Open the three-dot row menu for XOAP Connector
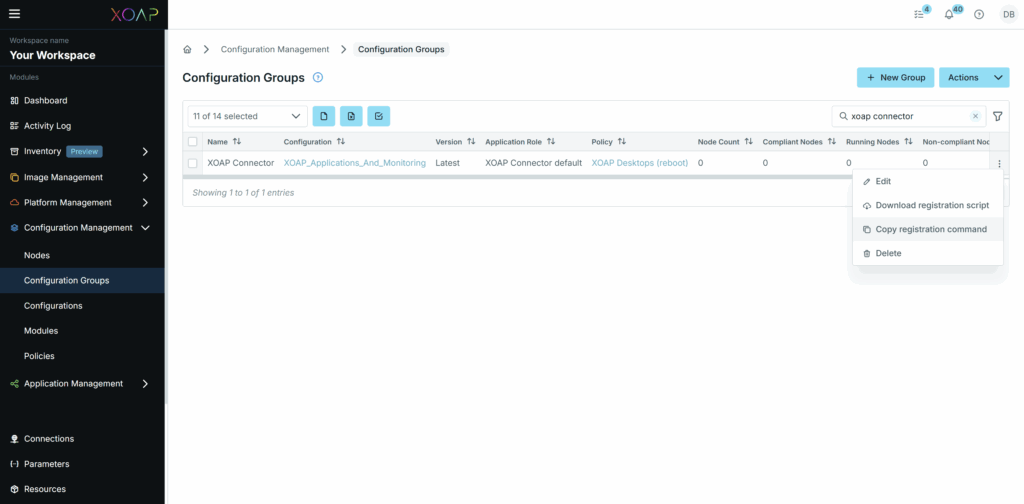 pyautogui.click(x=999, y=163)
